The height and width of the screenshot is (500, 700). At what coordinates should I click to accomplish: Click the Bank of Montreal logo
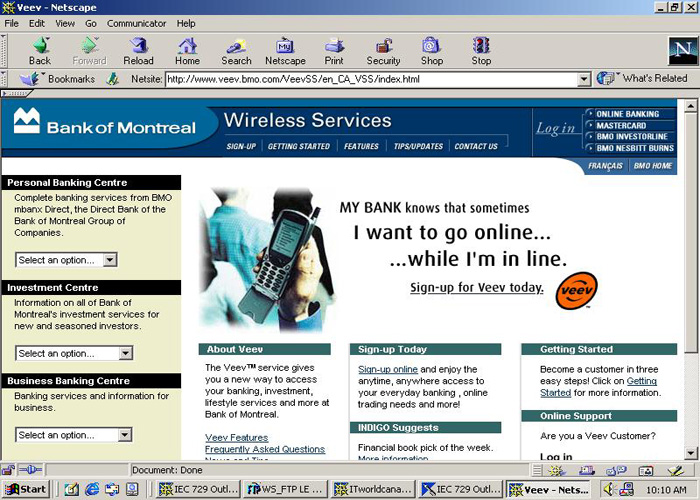(104, 122)
